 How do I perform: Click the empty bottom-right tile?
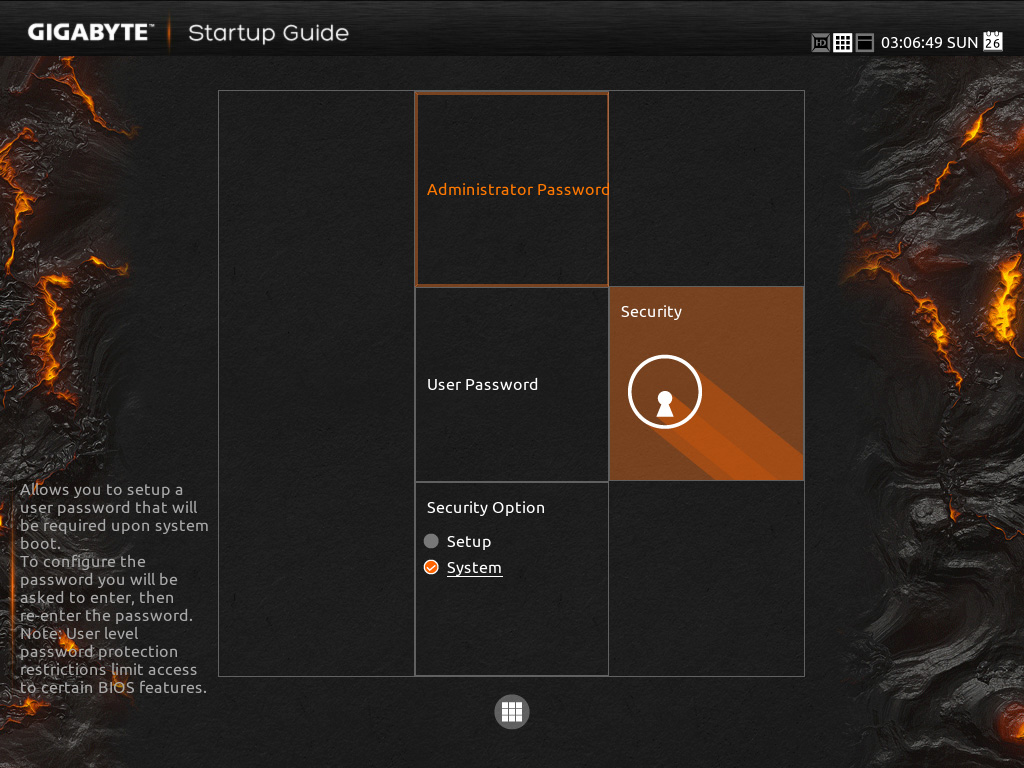(706, 578)
